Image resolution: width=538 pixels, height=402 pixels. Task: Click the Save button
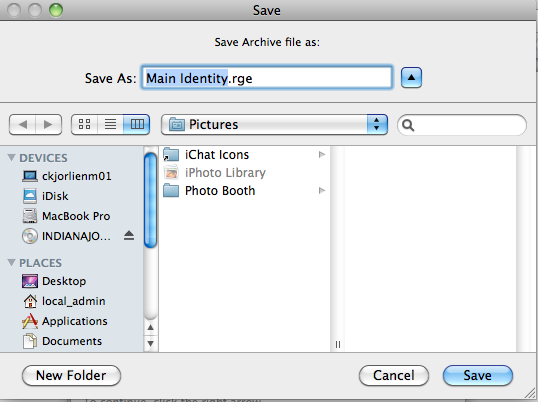478,375
